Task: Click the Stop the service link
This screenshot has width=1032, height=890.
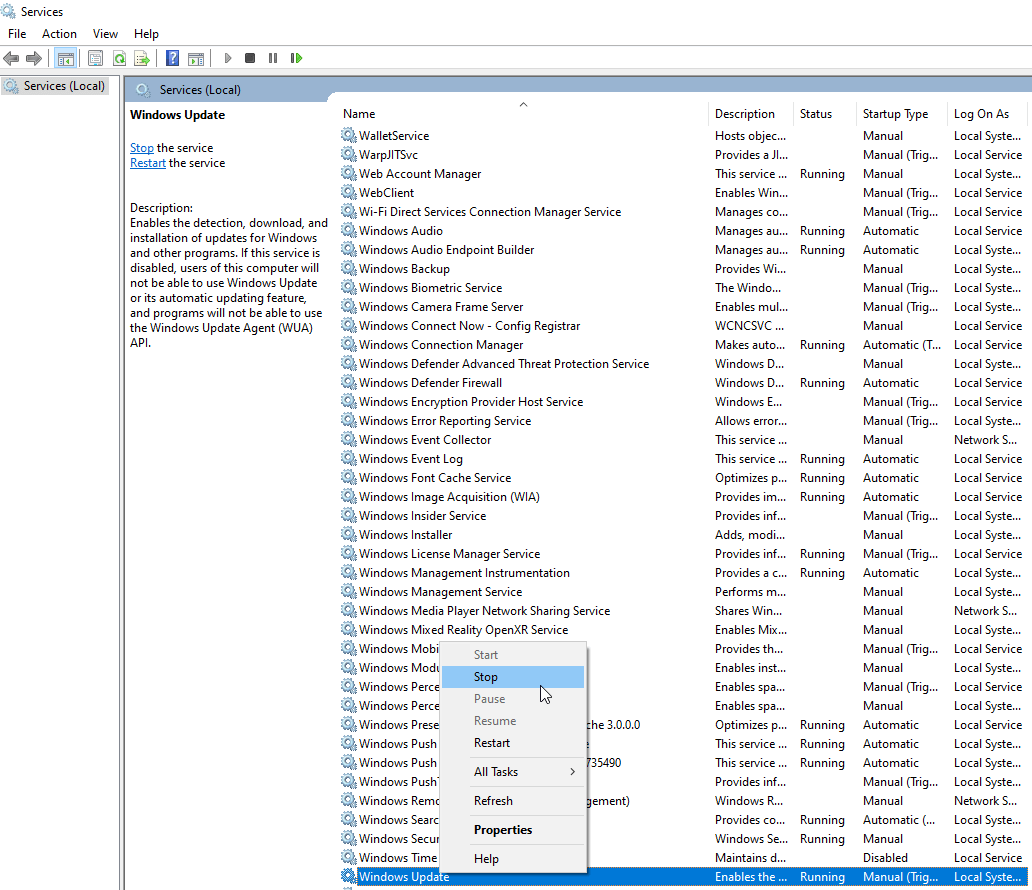Action: pyautogui.click(x=141, y=147)
